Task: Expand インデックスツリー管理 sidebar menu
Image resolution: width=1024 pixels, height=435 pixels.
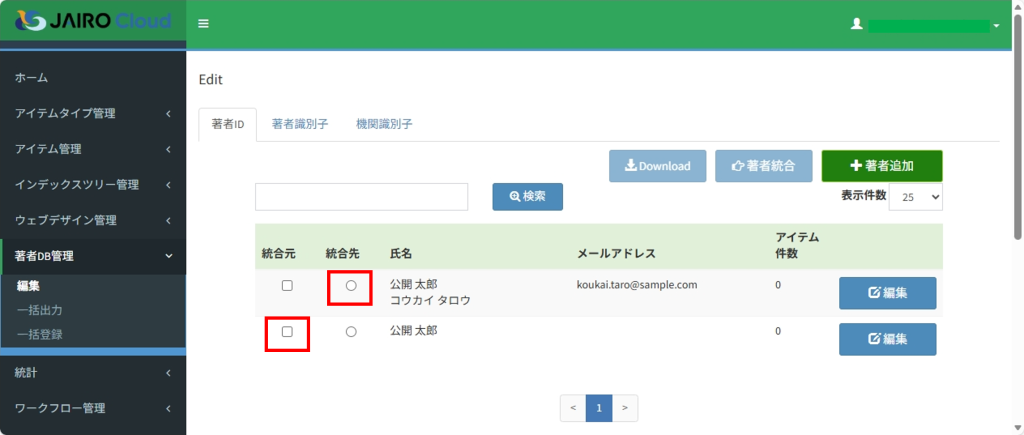Action: (93, 185)
